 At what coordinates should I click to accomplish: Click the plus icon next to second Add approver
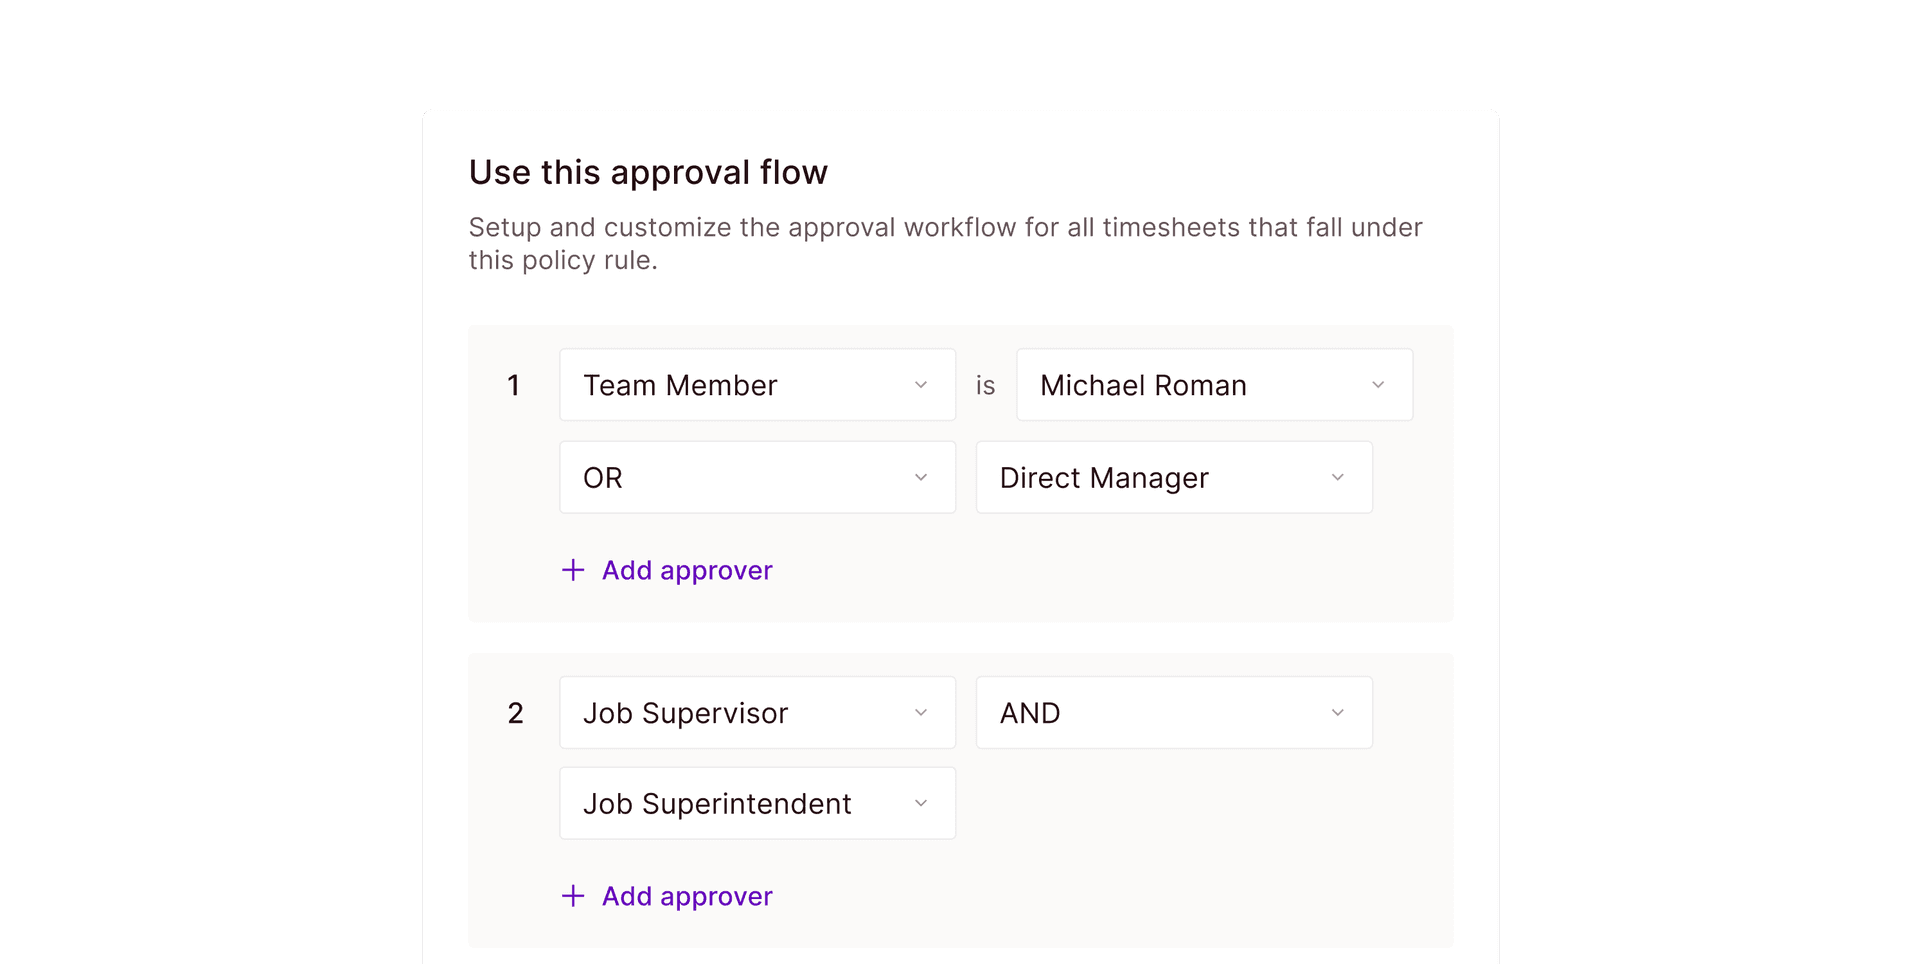(572, 896)
